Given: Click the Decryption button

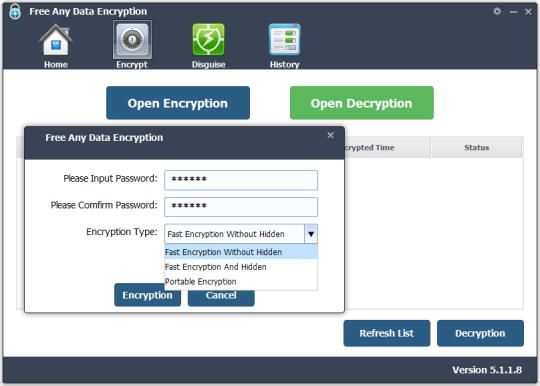Looking at the screenshot, I should point(480,333).
